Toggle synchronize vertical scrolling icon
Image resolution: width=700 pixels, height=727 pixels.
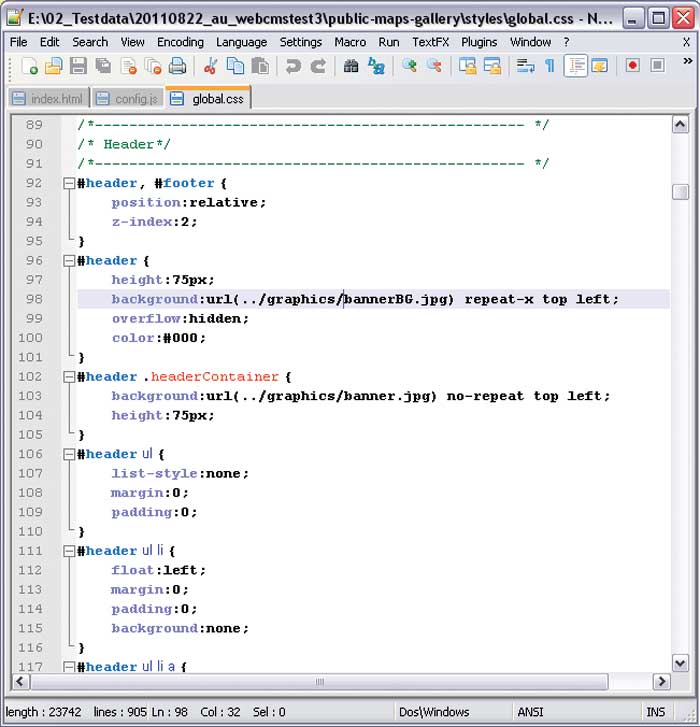coord(467,66)
